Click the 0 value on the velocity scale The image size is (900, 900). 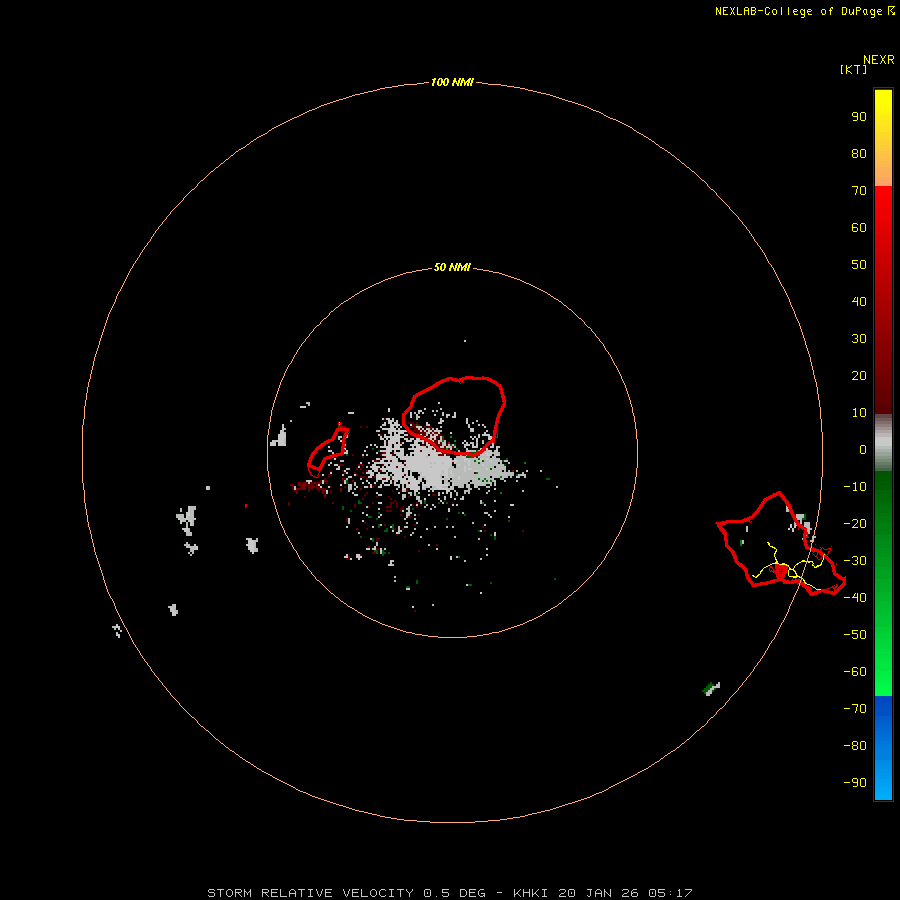[863, 449]
